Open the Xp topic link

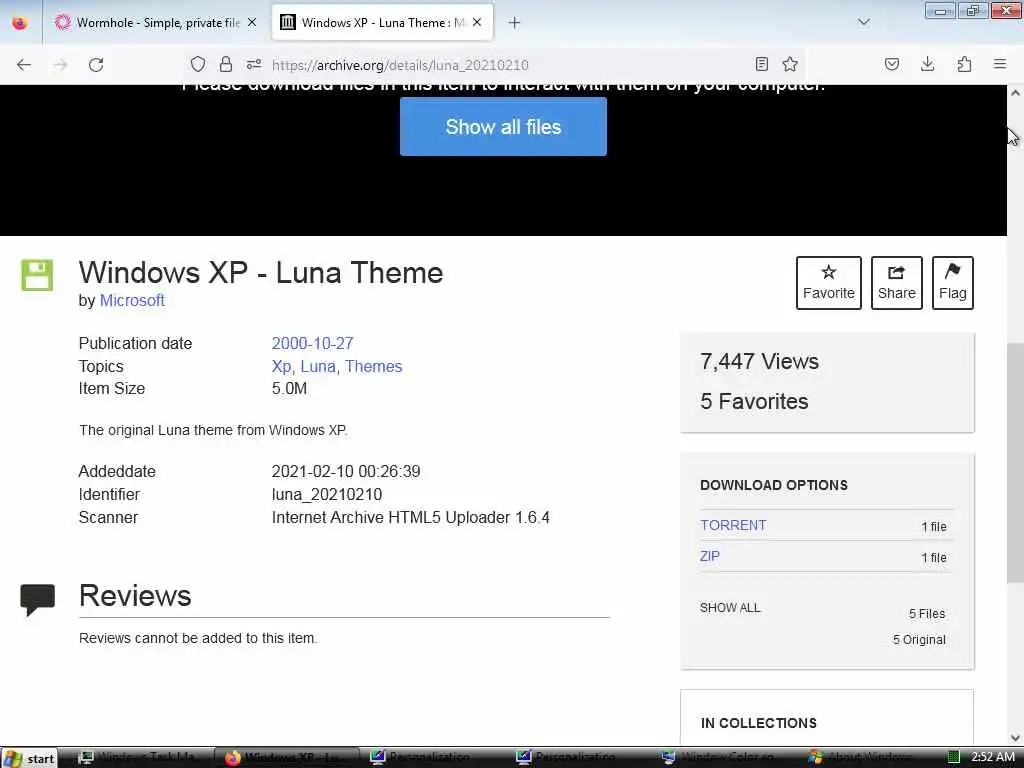tap(281, 366)
